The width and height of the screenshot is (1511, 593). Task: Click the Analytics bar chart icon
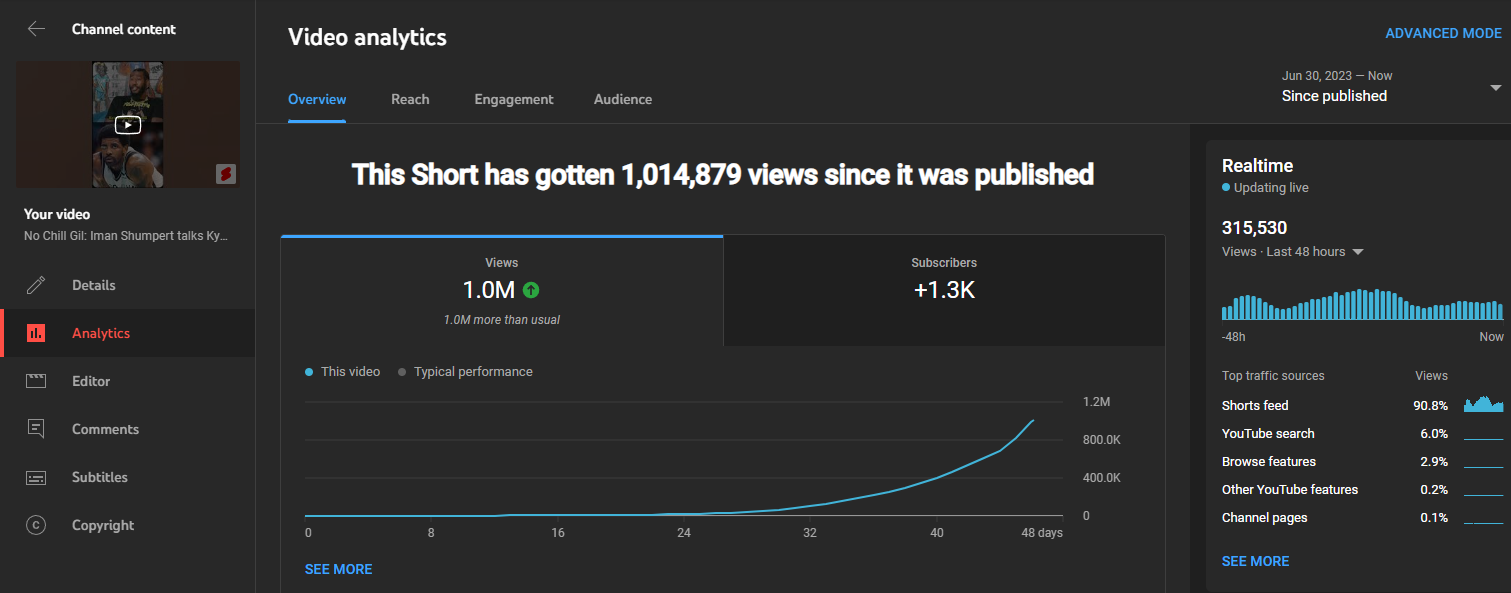pyautogui.click(x=36, y=333)
